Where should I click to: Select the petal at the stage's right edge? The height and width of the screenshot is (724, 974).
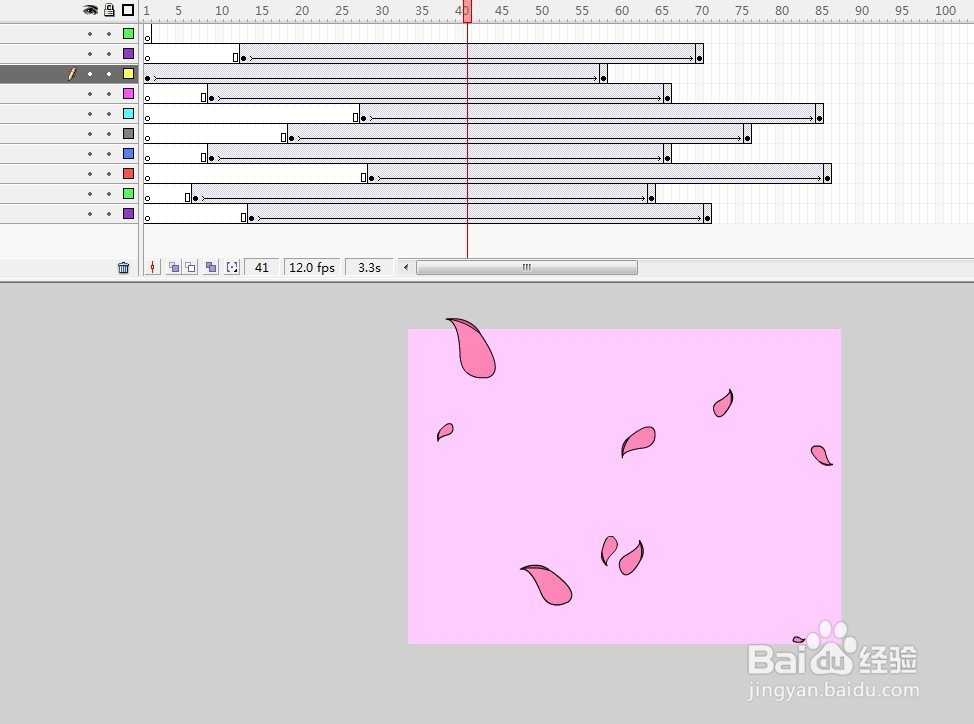822,455
